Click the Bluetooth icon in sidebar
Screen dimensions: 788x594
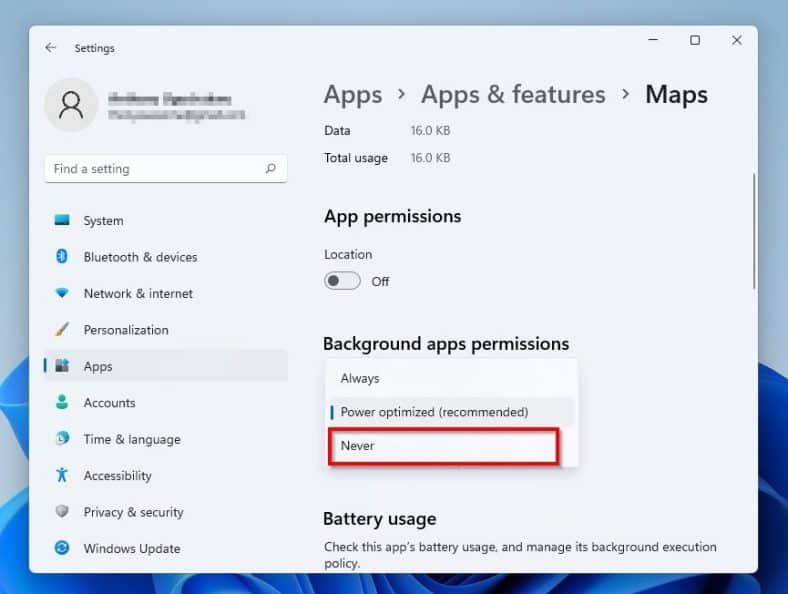62,256
